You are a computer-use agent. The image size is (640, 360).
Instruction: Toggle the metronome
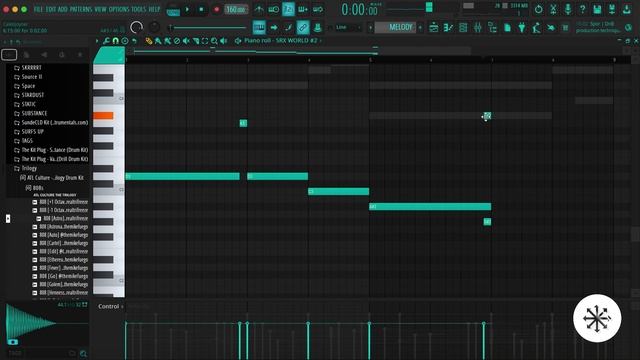click(x=259, y=9)
